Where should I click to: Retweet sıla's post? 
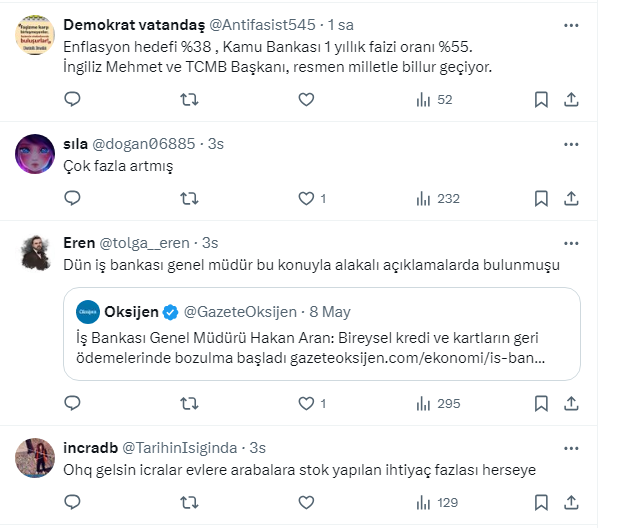pos(188,198)
